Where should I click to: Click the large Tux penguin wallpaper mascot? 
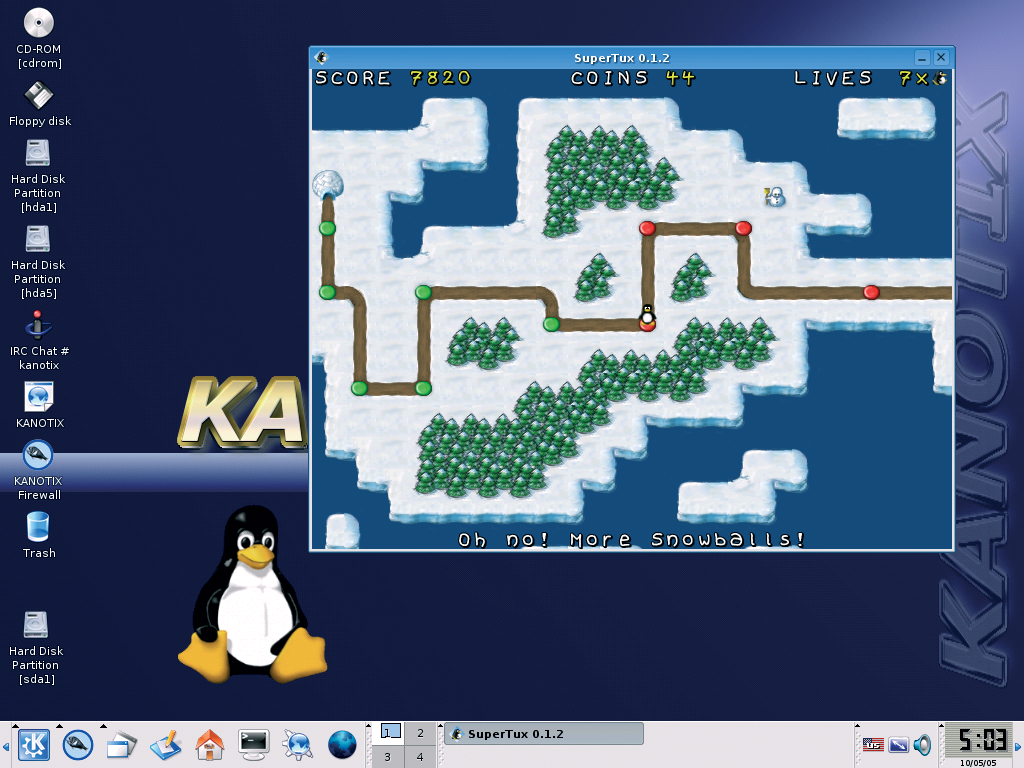(x=252, y=594)
